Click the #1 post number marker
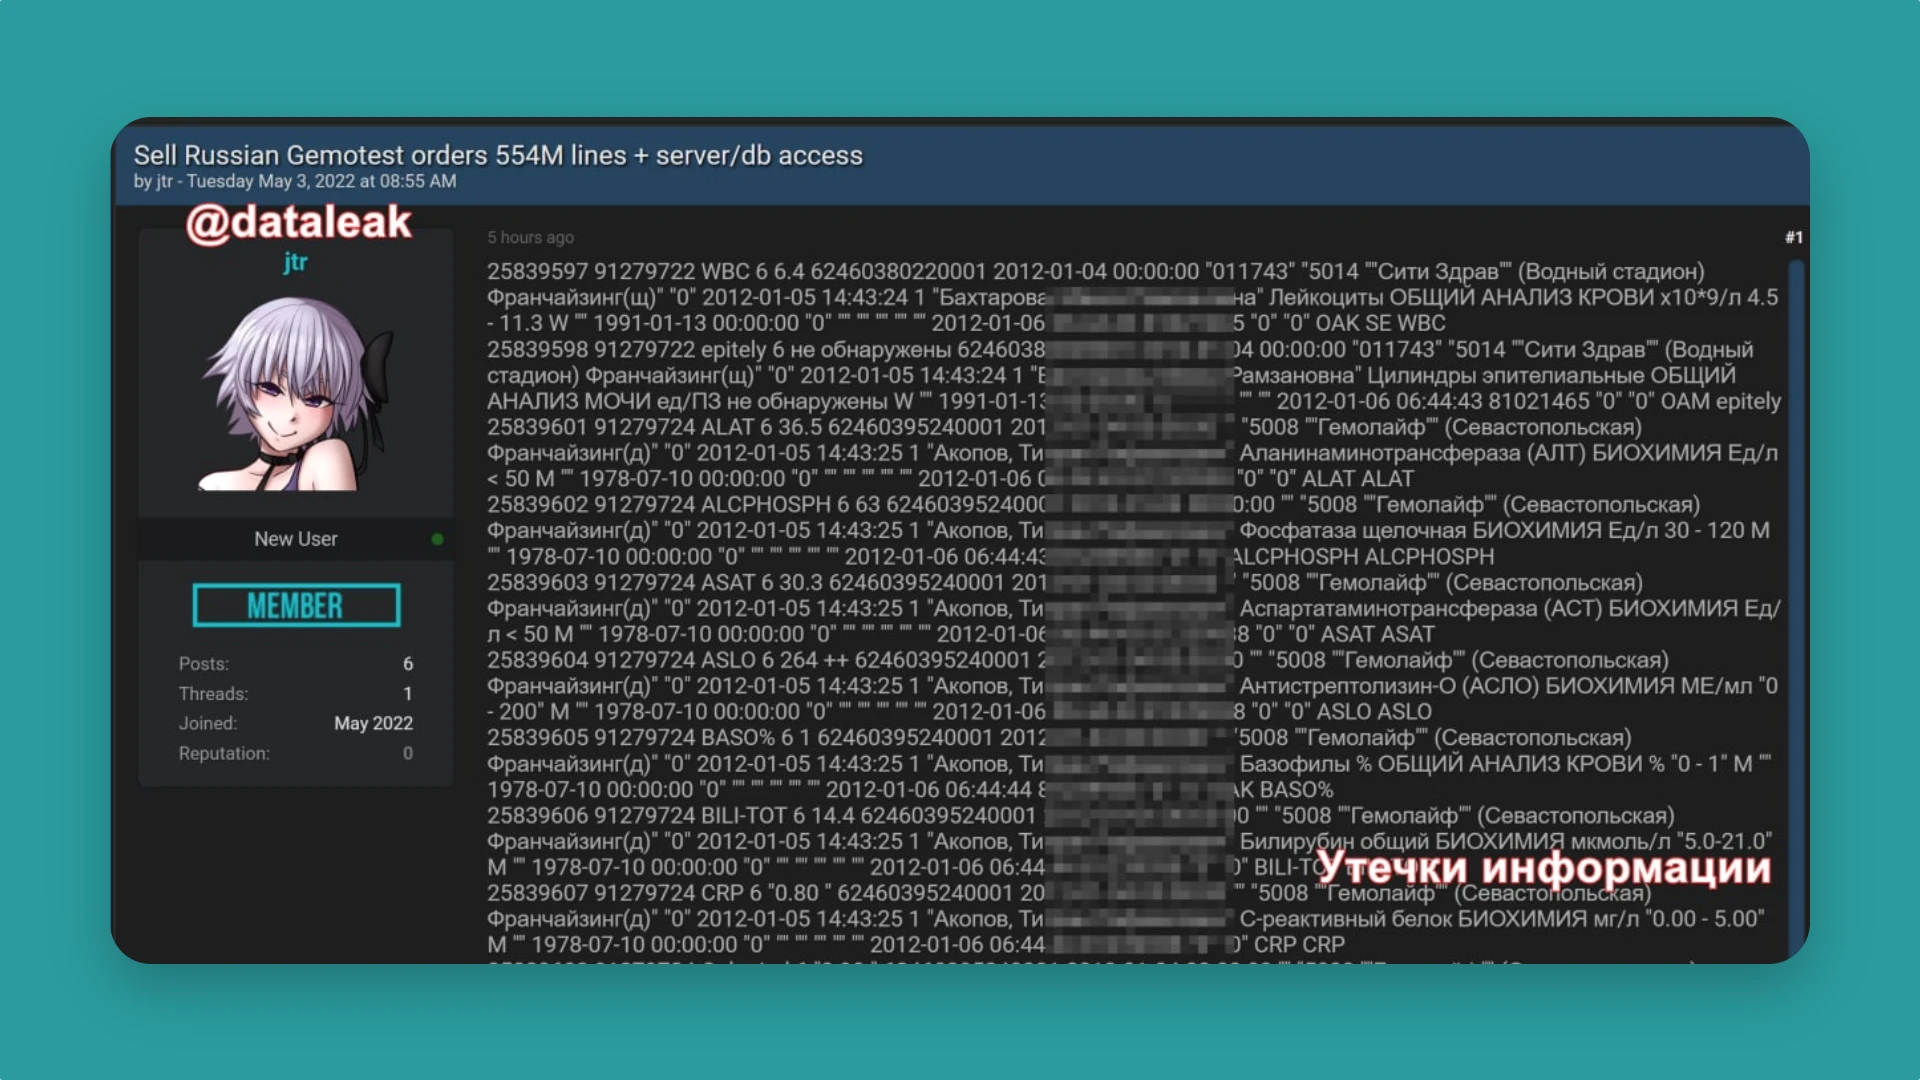 tap(1792, 237)
